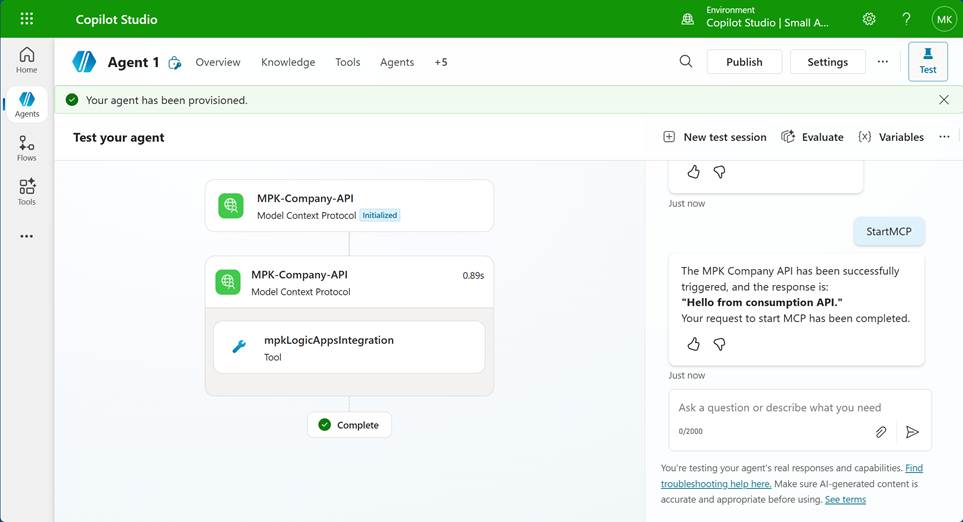Thumbs up the latest agent response
This screenshot has width=963, height=522.
click(694, 344)
